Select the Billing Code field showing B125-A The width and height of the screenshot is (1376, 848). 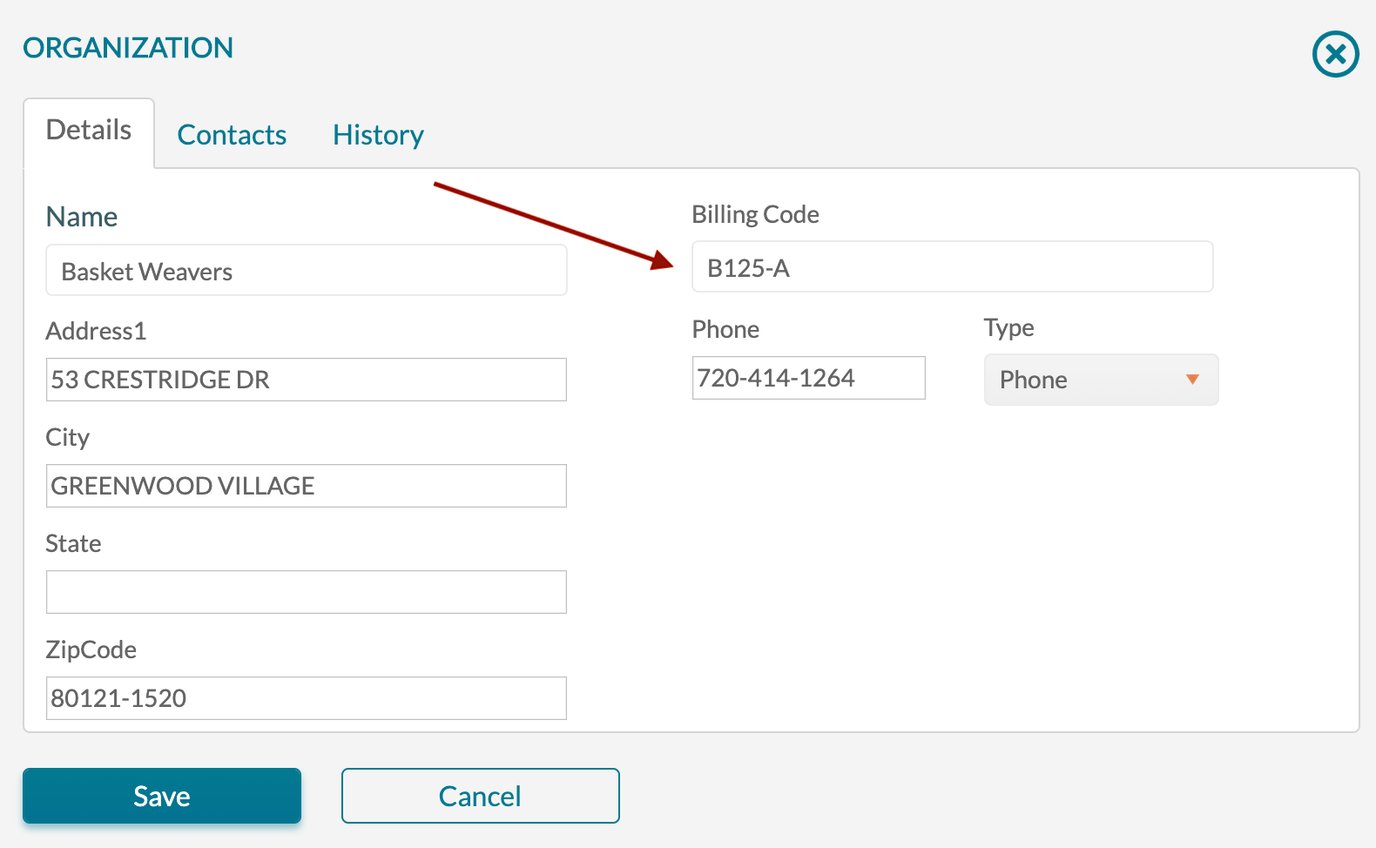tap(952, 266)
